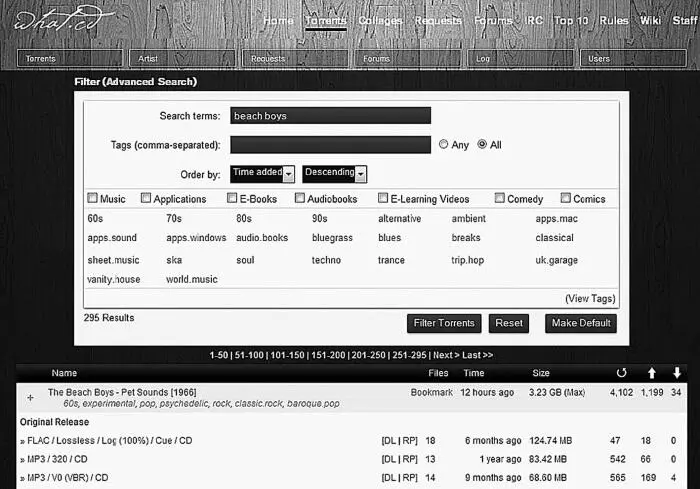Go to results page 251-295
Image resolution: width=700 pixels, height=489 pixels.
point(409,355)
